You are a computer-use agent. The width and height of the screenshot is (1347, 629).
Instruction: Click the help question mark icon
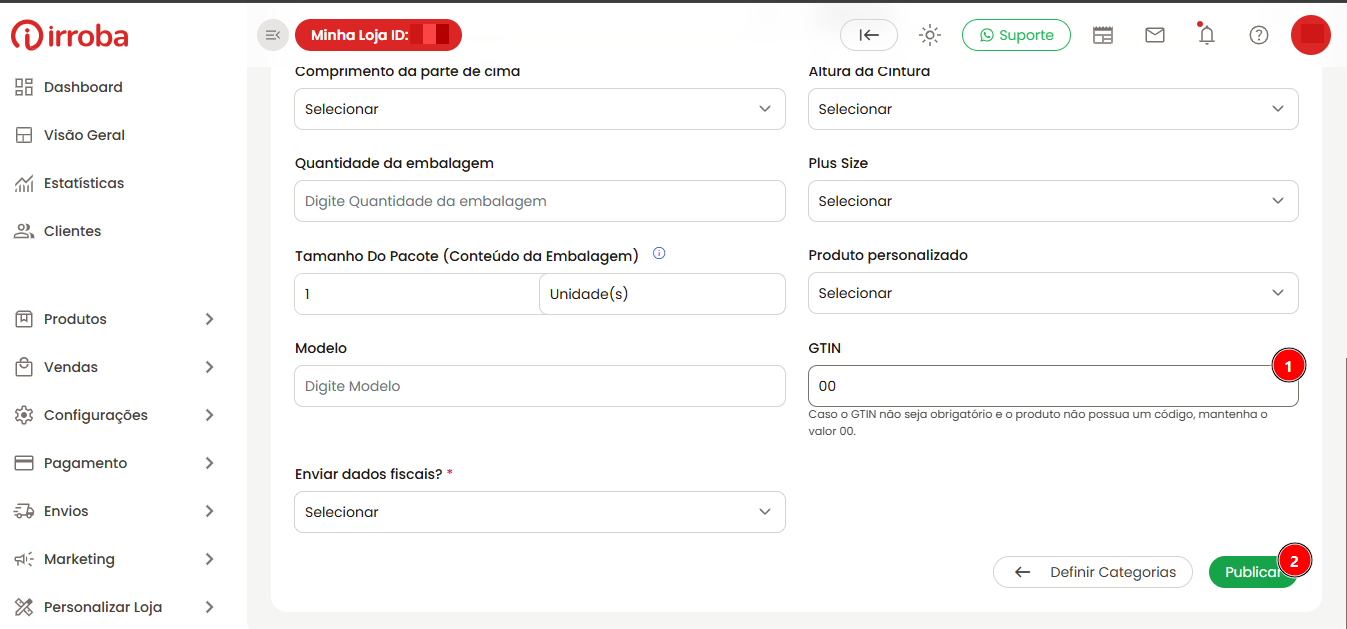tap(1259, 35)
